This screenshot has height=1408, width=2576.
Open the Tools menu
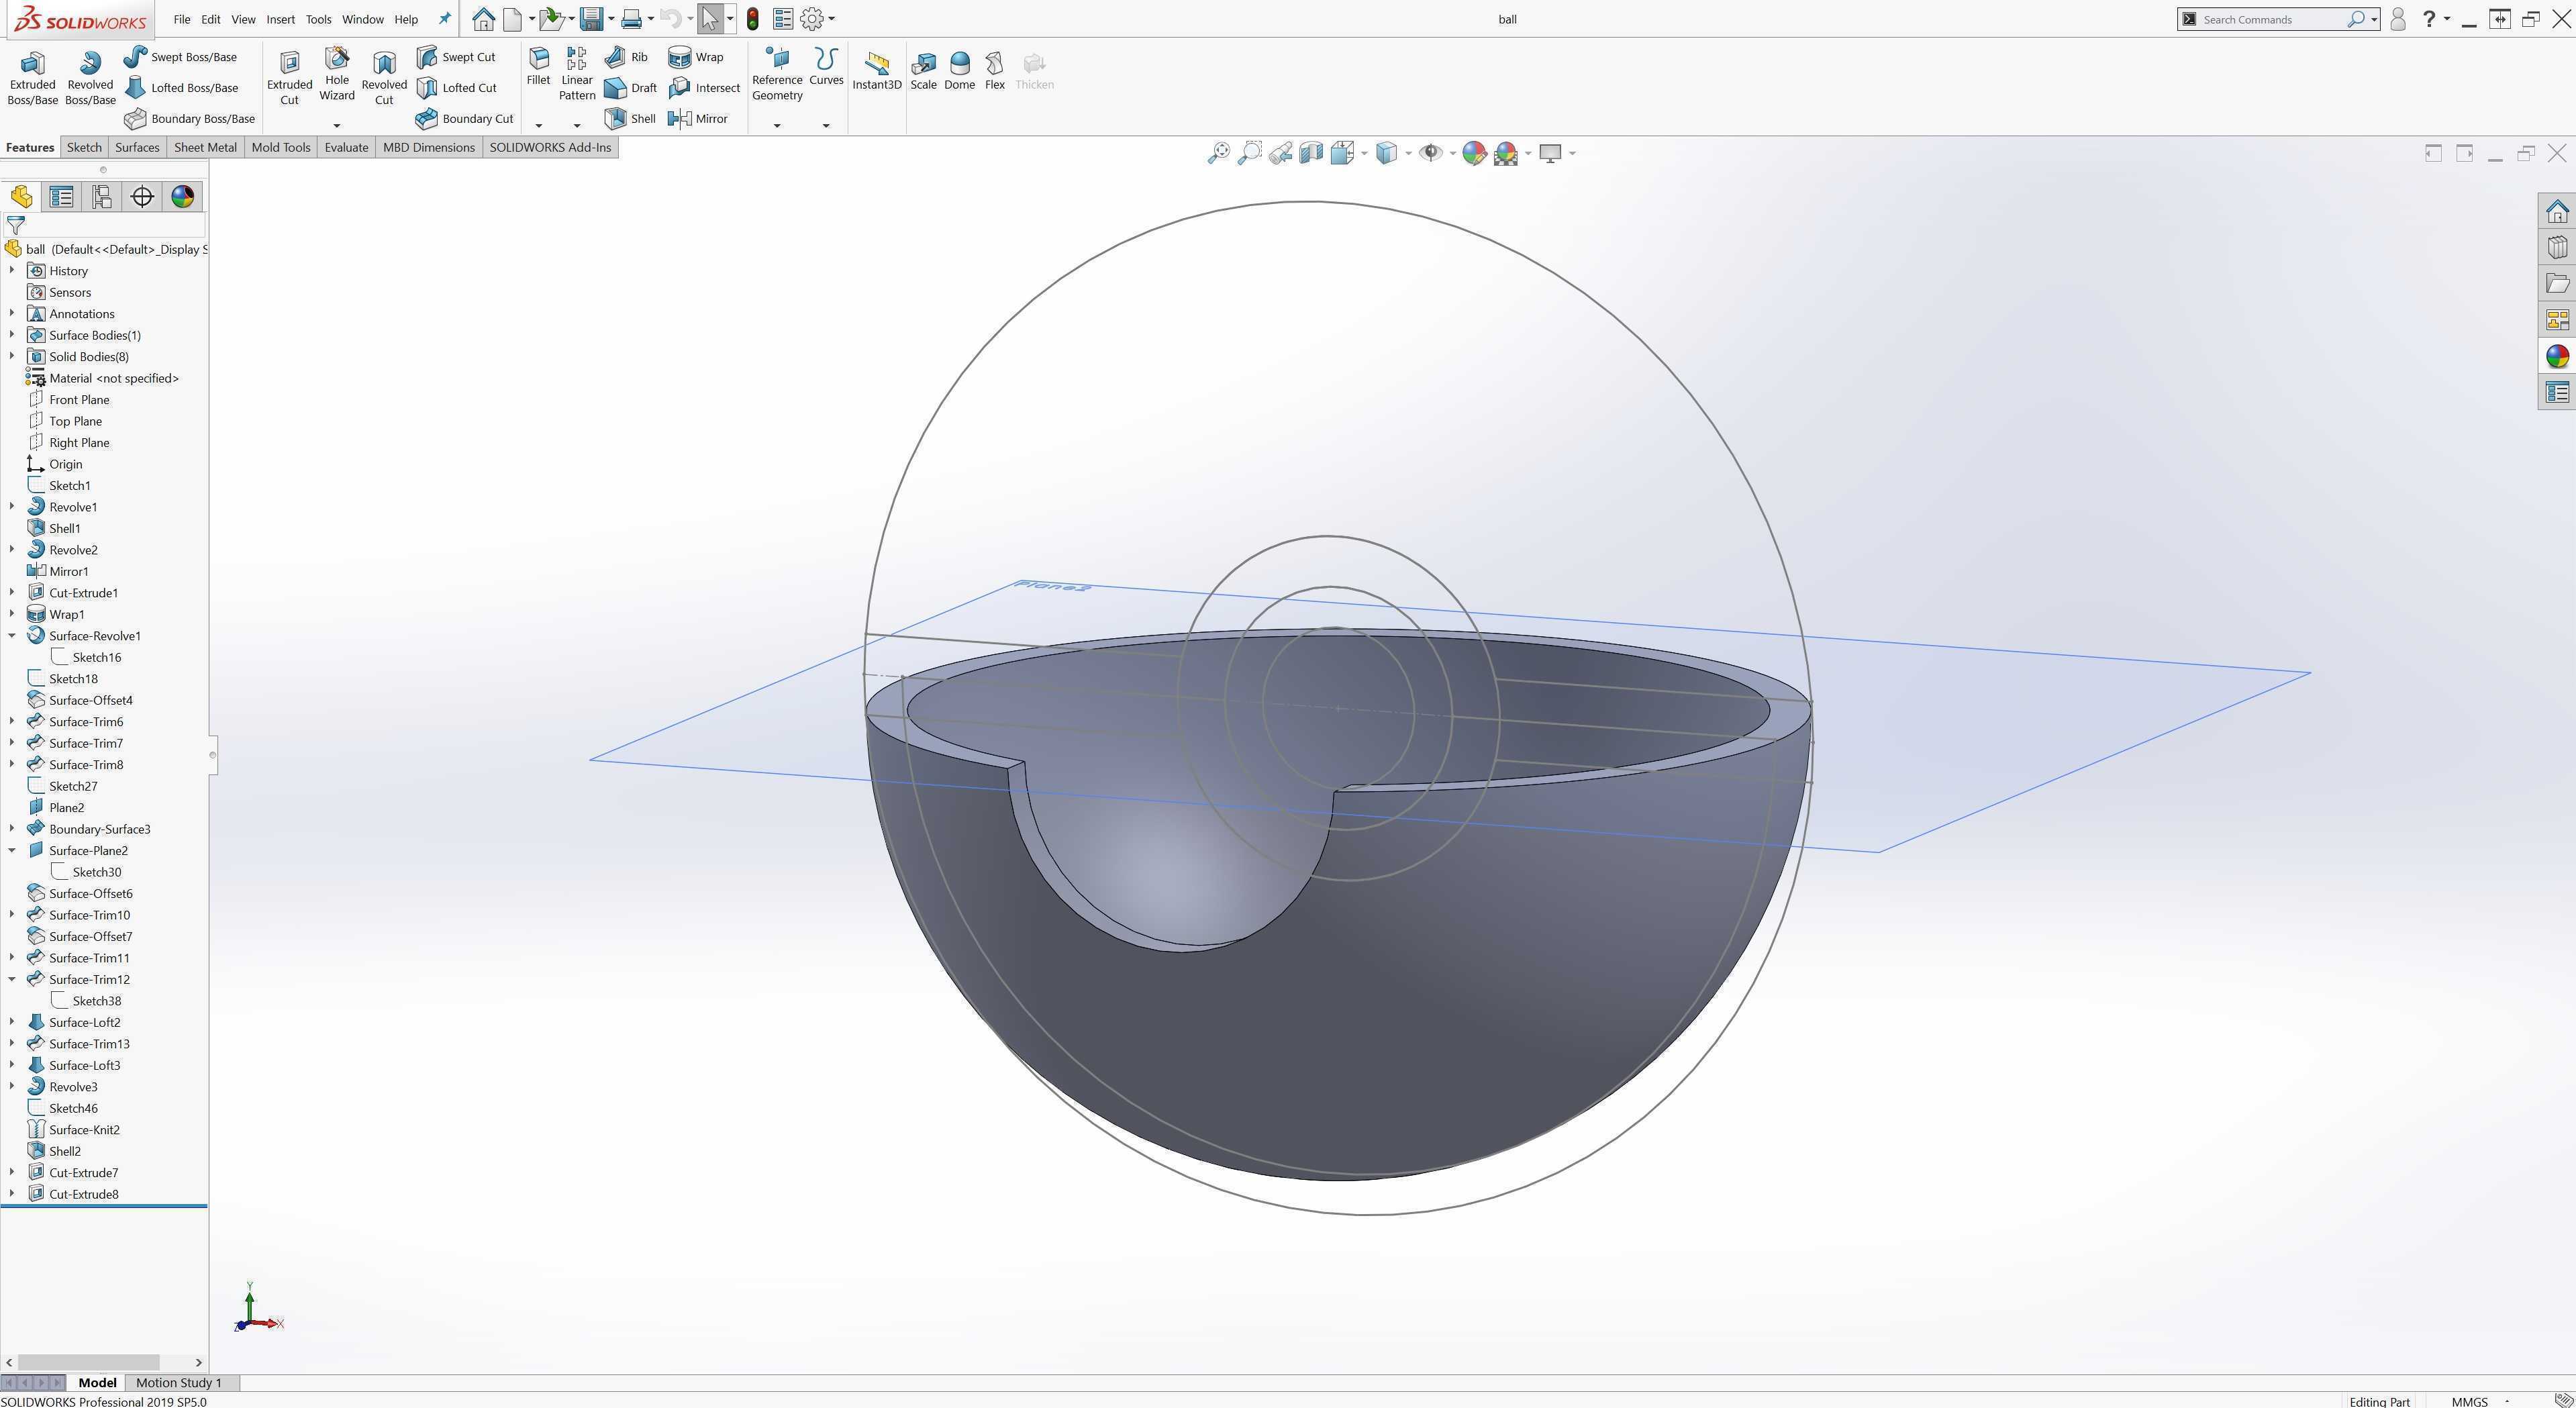(318, 19)
